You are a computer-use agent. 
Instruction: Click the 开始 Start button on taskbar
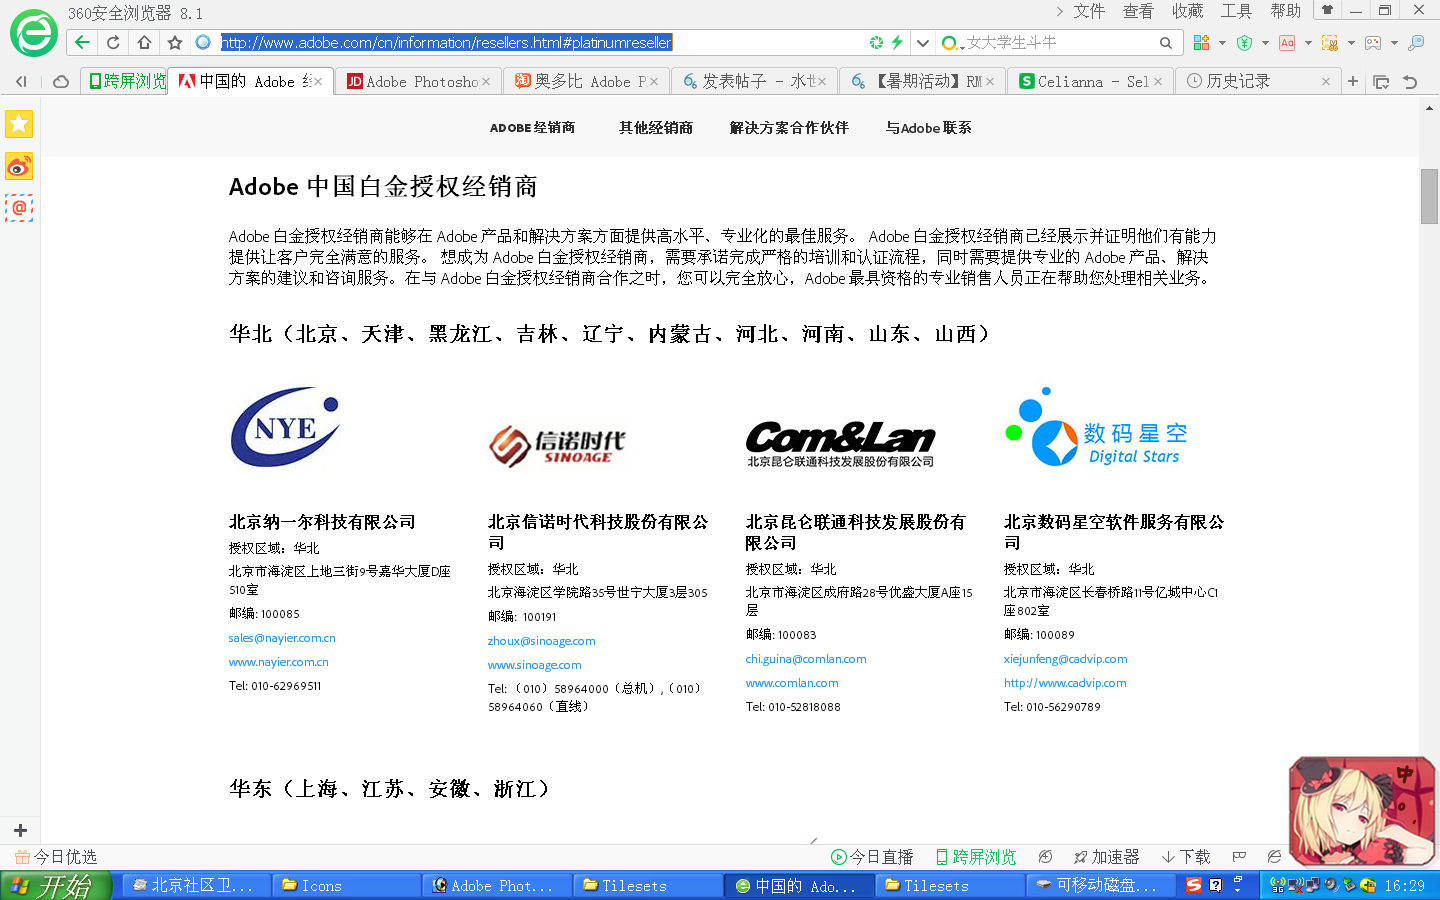(55, 886)
